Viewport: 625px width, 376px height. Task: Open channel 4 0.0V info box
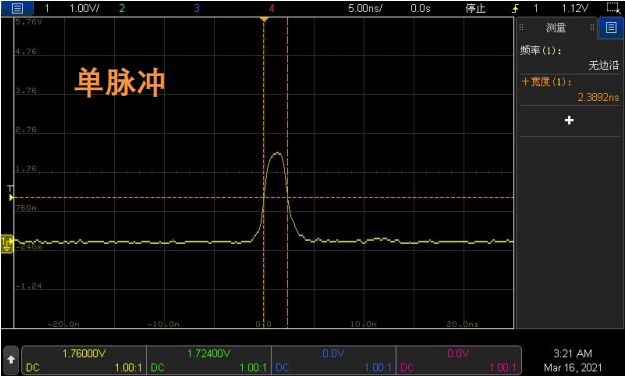pos(458,360)
